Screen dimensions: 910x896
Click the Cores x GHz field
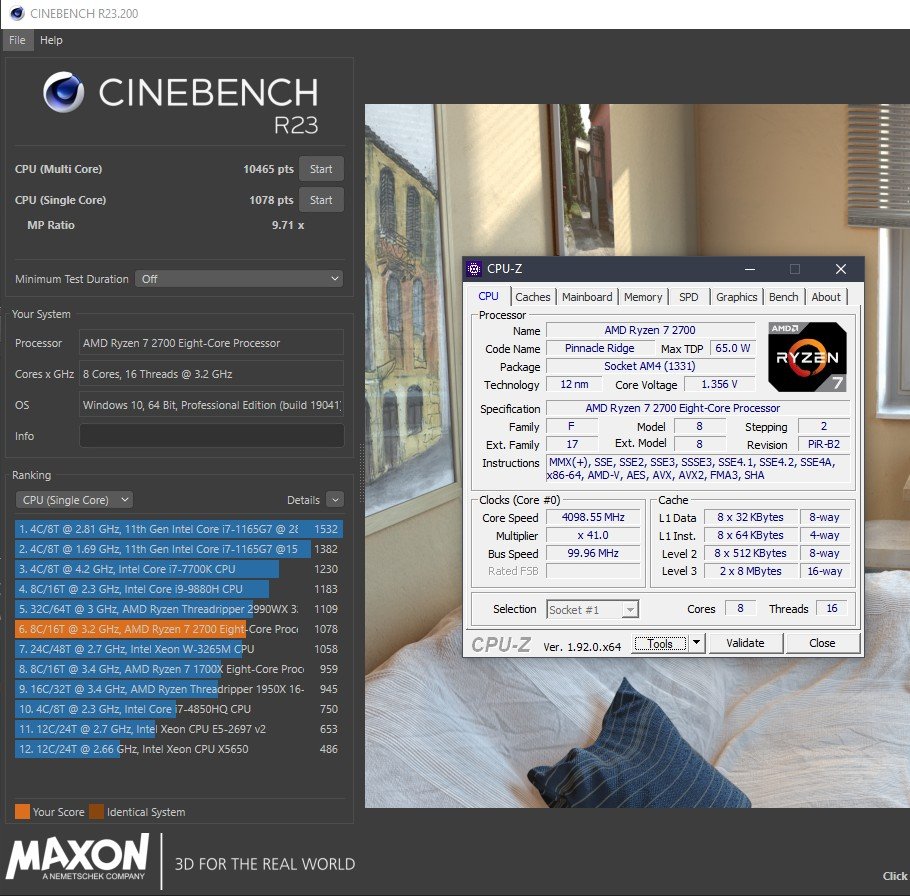(211, 374)
